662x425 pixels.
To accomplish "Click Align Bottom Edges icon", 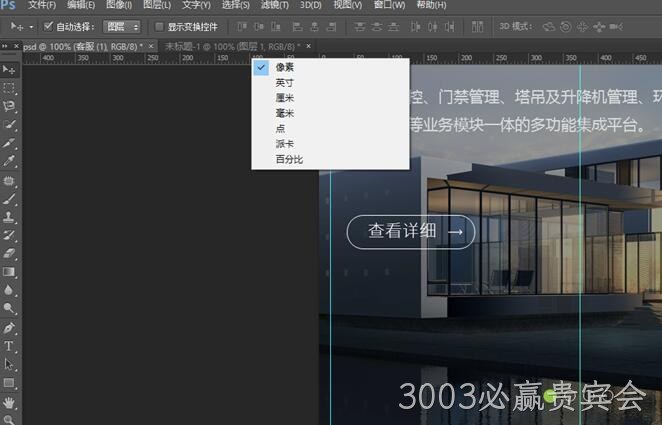I will click(x=276, y=27).
